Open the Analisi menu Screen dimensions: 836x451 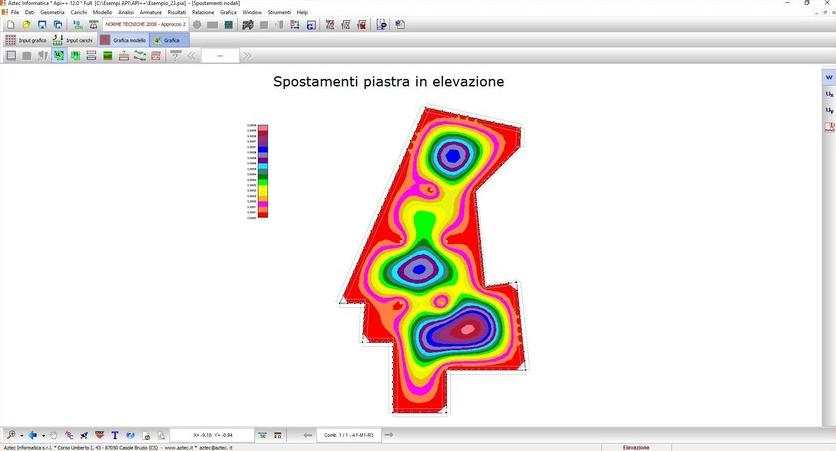[x=126, y=12]
